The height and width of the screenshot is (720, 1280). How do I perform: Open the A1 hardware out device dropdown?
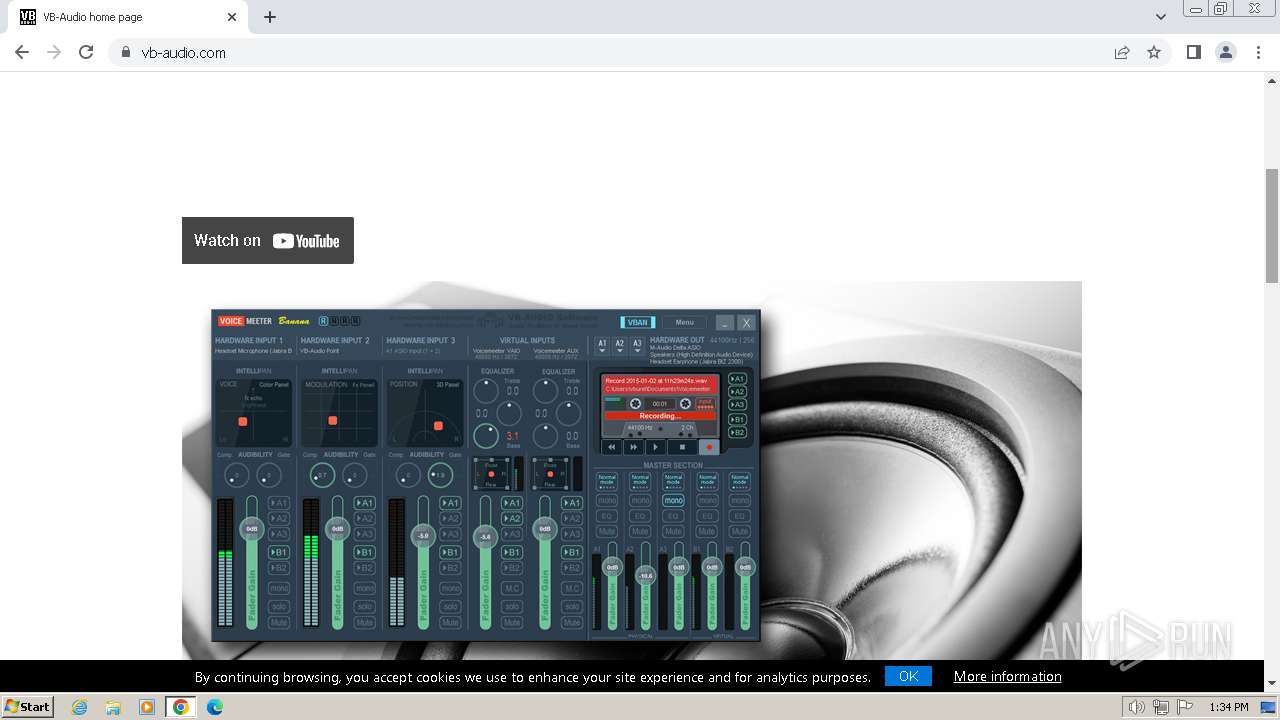[602, 346]
